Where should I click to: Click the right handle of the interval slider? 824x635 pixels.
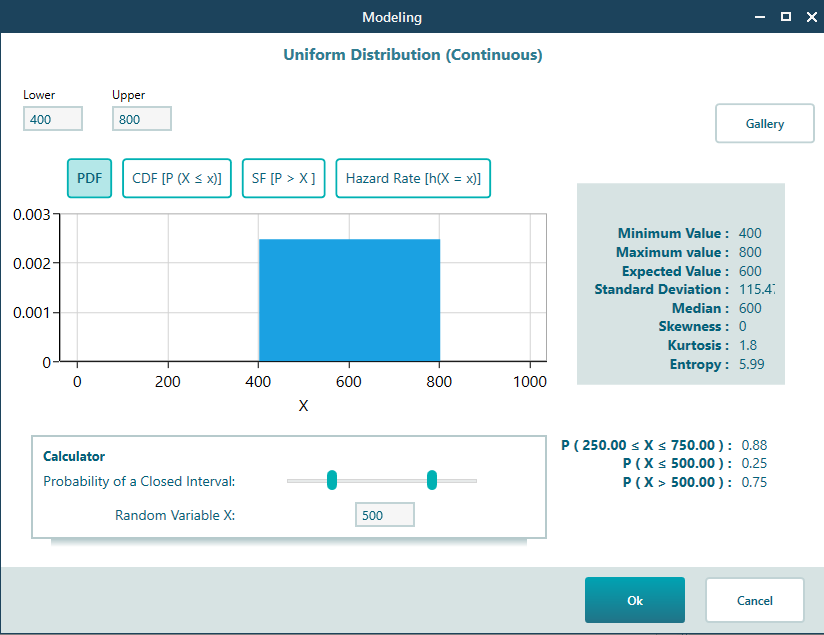[432, 481]
